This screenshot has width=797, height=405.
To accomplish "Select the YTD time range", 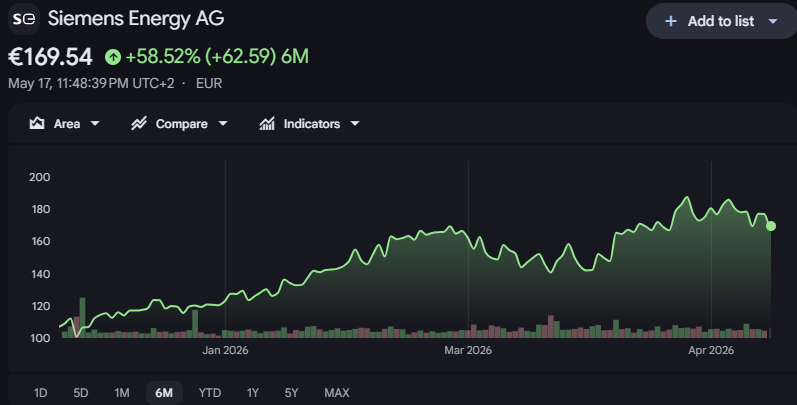I will (209, 393).
